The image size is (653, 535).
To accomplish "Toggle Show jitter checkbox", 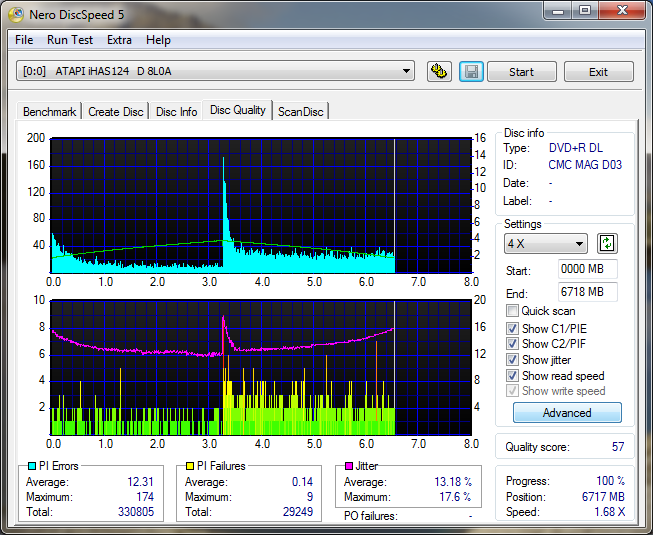I will [x=512, y=359].
